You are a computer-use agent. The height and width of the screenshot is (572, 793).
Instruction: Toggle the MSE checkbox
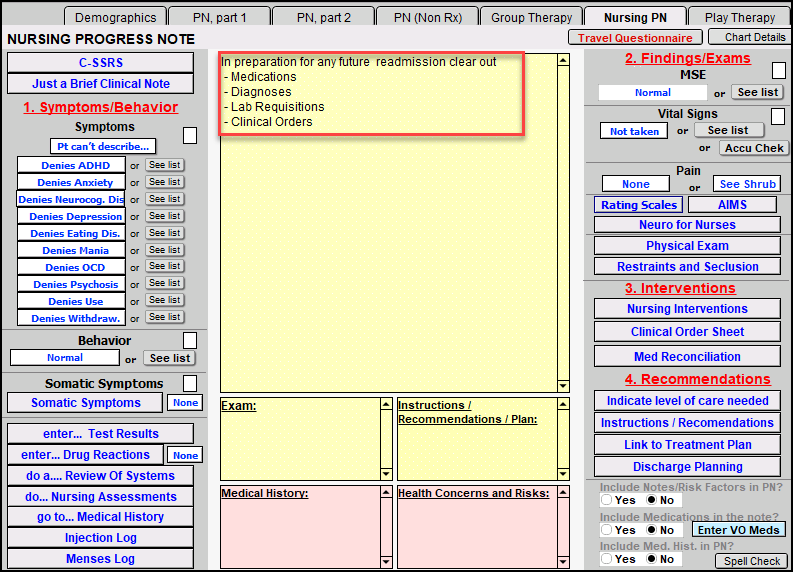[x=779, y=71]
